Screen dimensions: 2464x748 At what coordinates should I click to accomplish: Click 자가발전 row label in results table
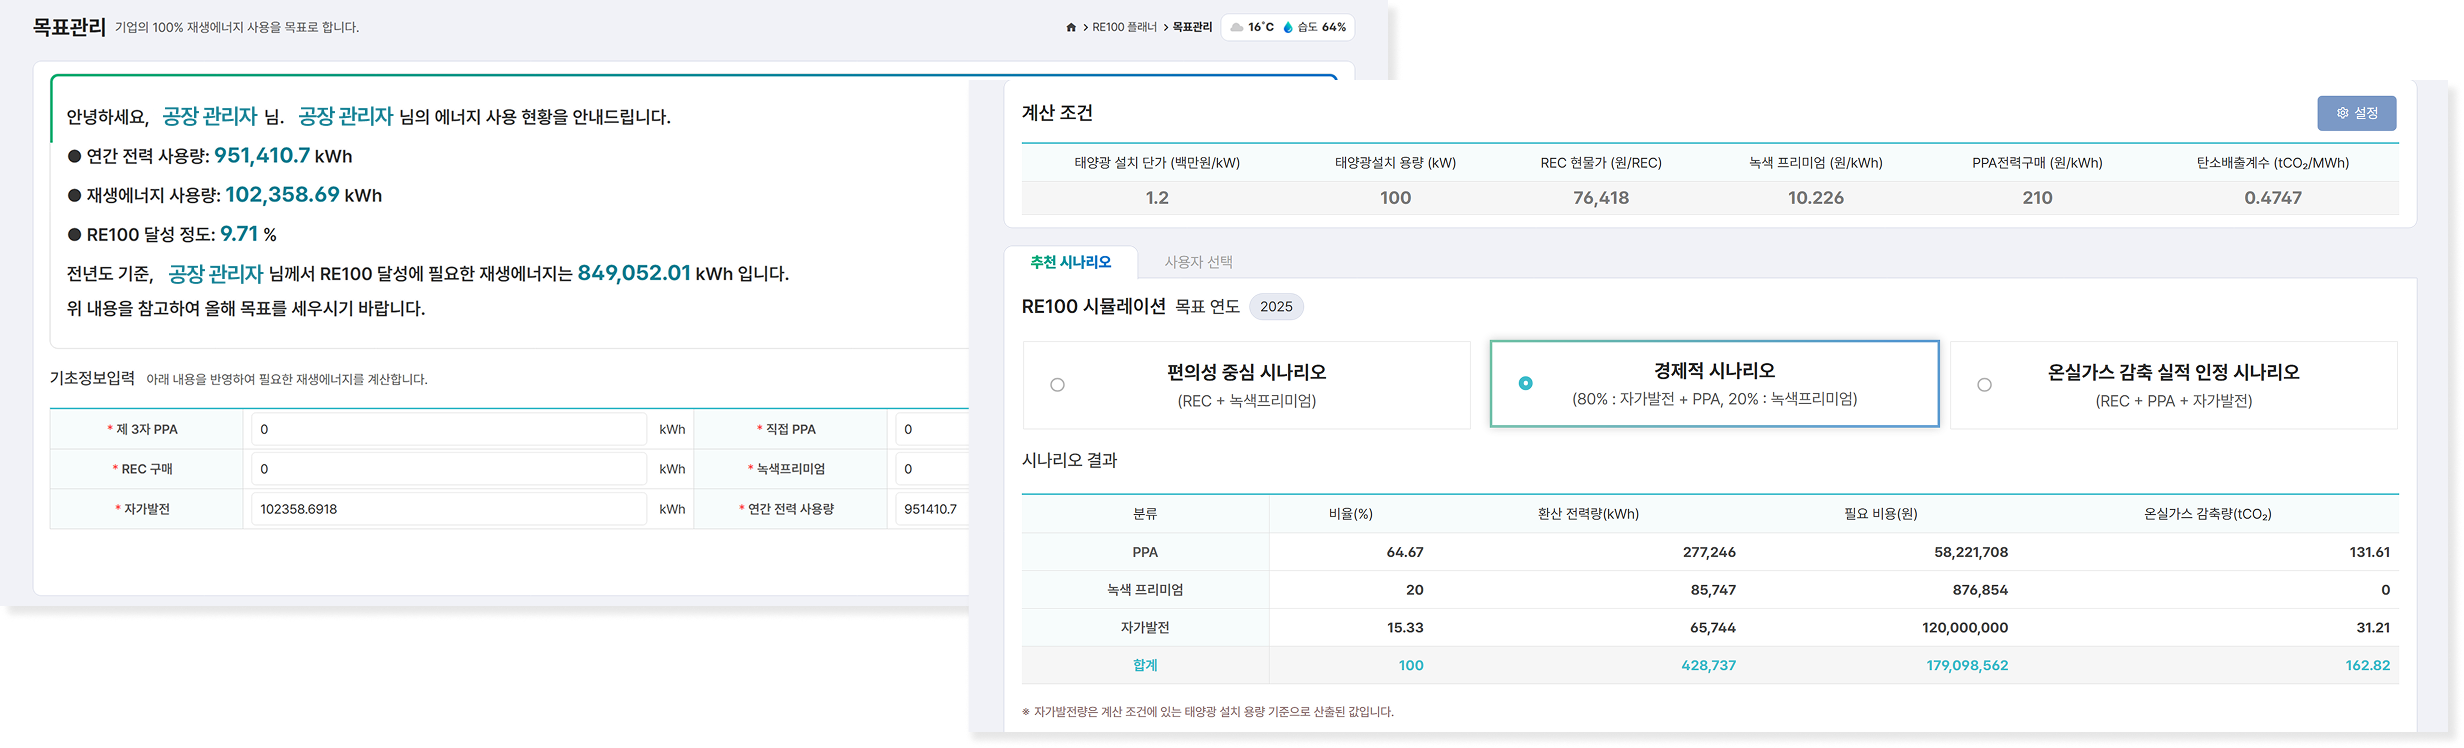pyautogui.click(x=1145, y=628)
